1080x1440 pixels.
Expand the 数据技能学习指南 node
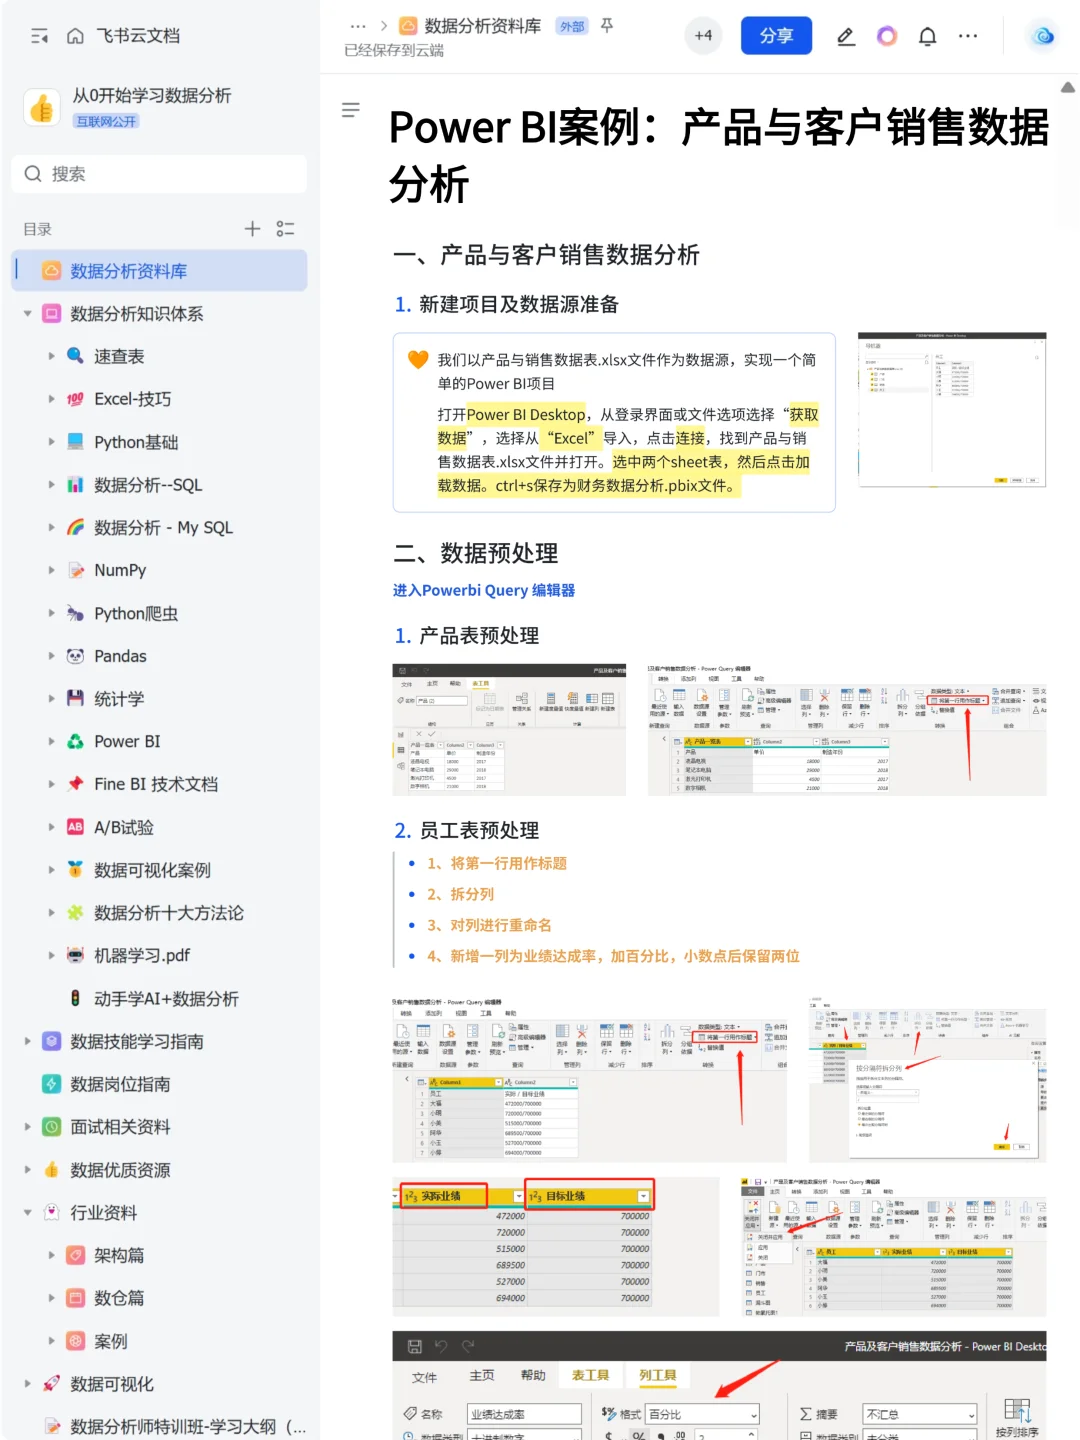[28, 1041]
